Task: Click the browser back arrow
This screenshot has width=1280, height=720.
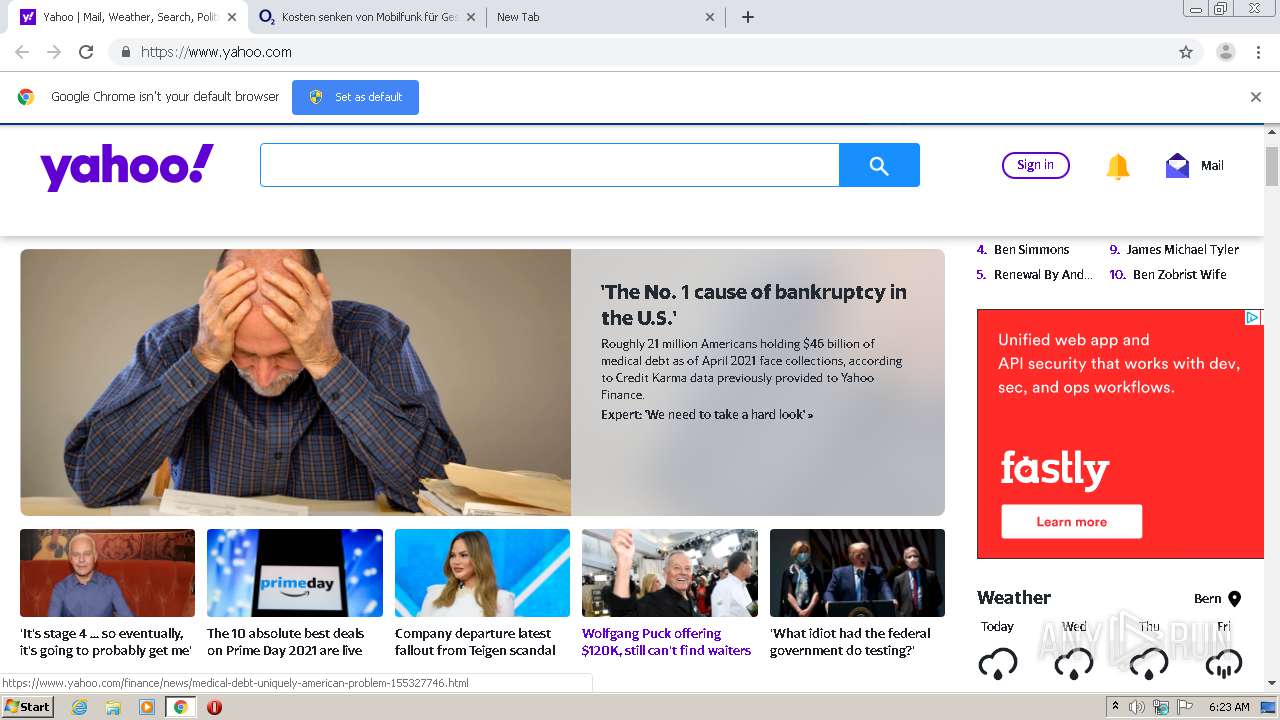Action: (x=22, y=52)
